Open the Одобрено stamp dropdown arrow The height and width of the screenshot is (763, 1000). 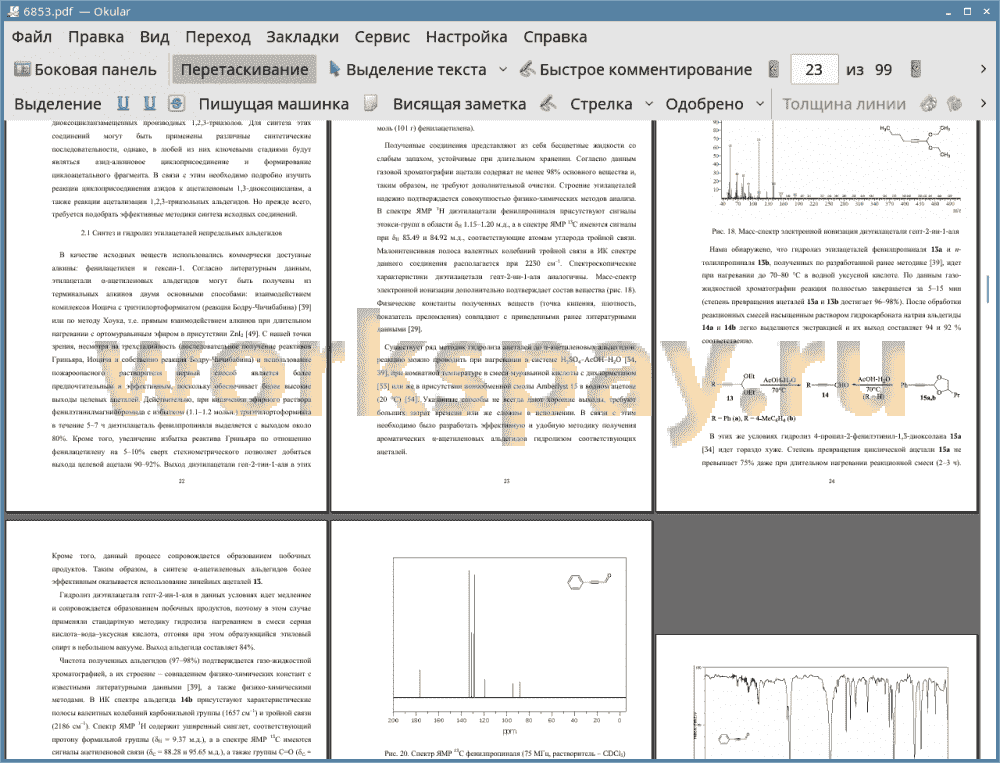(760, 104)
